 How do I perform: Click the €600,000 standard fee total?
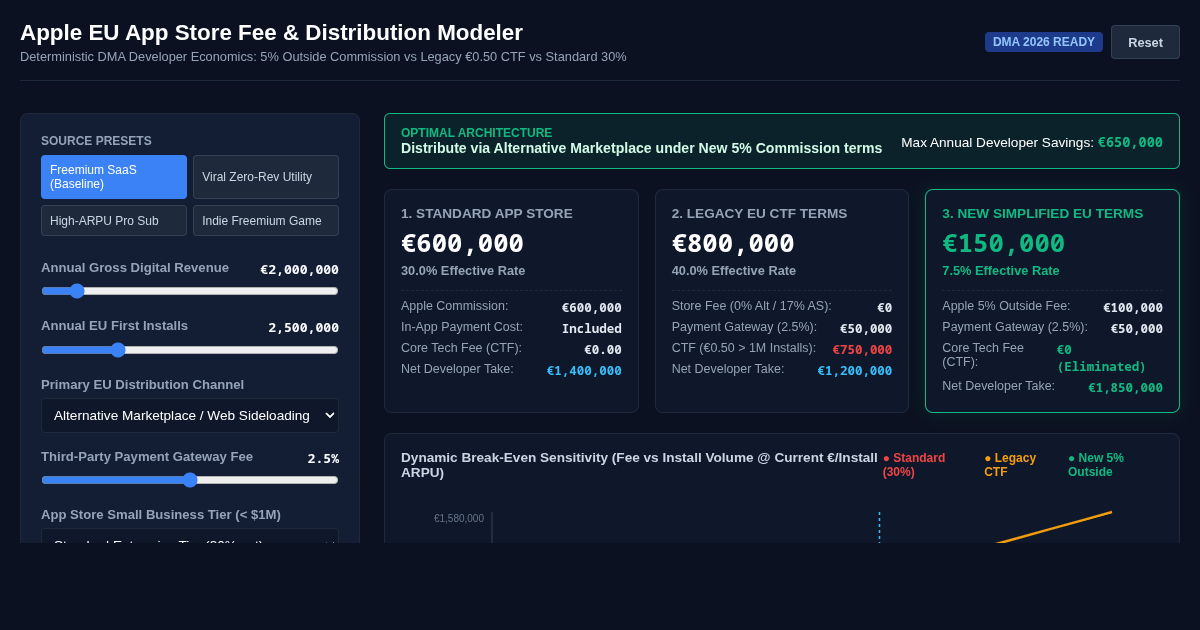click(462, 243)
